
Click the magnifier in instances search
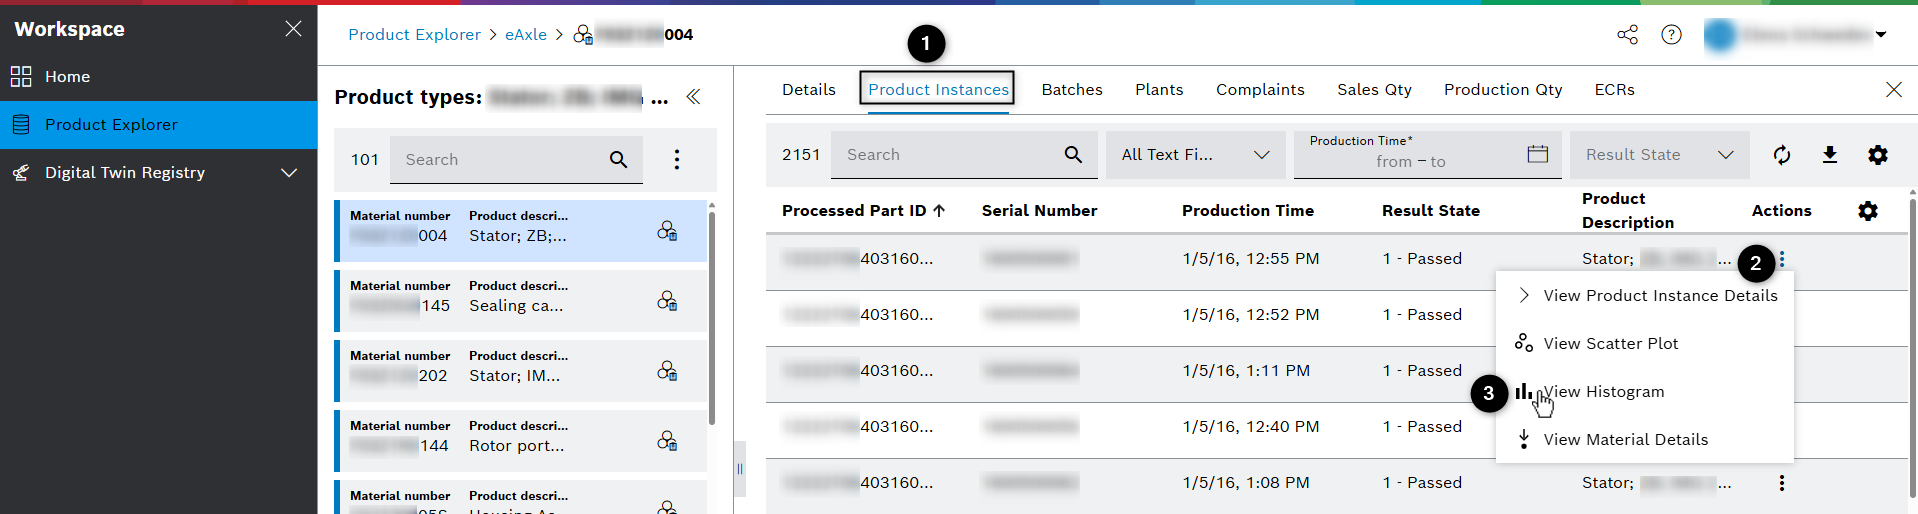click(x=1073, y=155)
